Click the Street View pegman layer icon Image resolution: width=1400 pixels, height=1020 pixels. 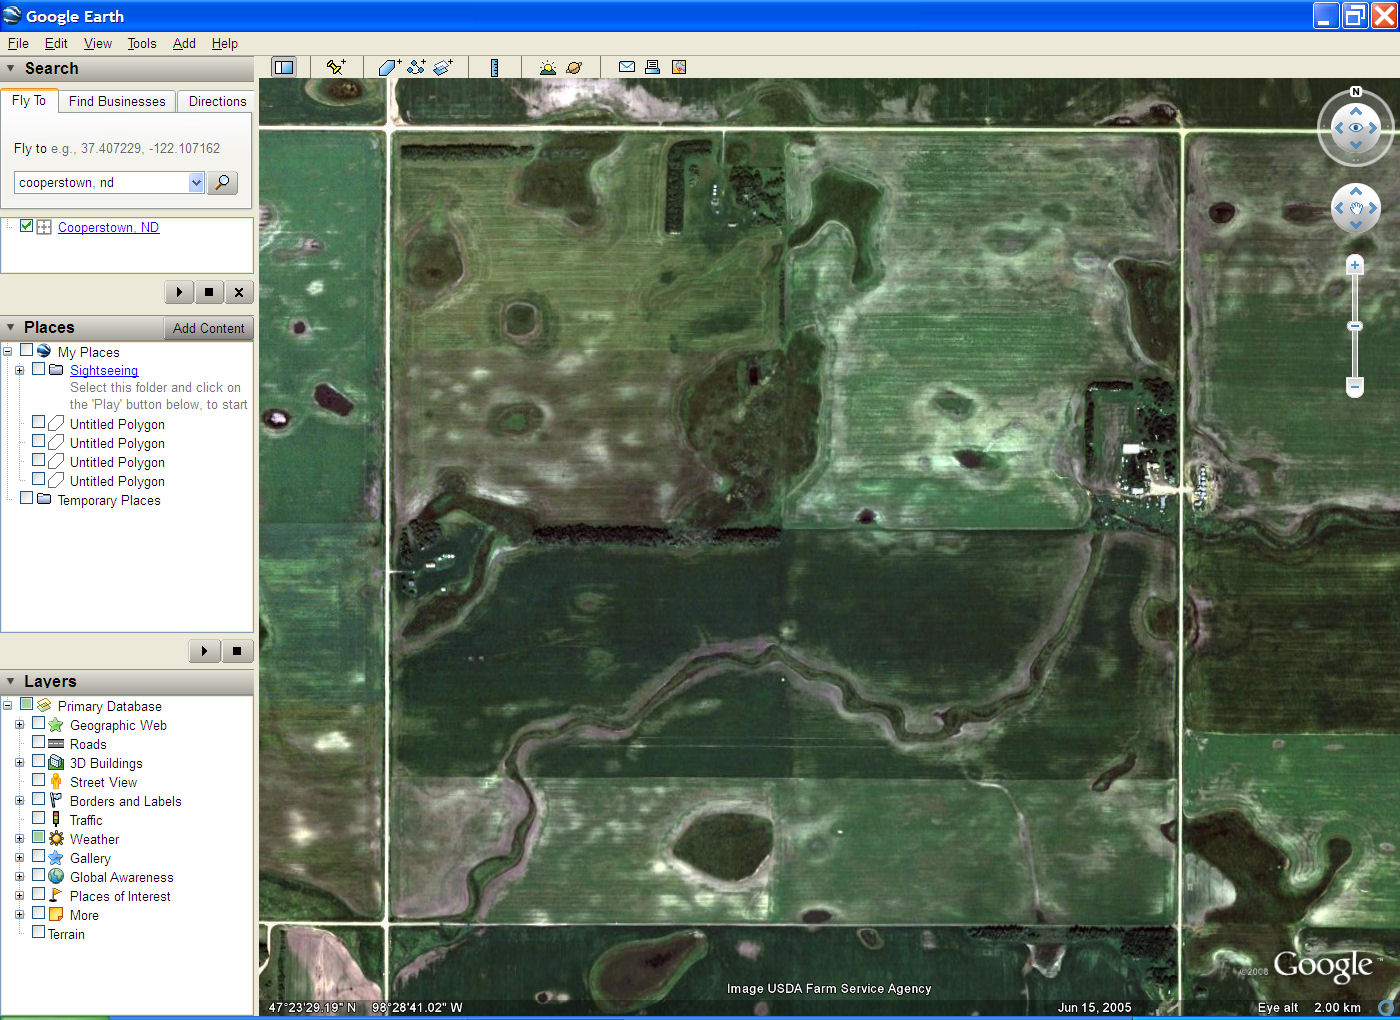(x=56, y=782)
